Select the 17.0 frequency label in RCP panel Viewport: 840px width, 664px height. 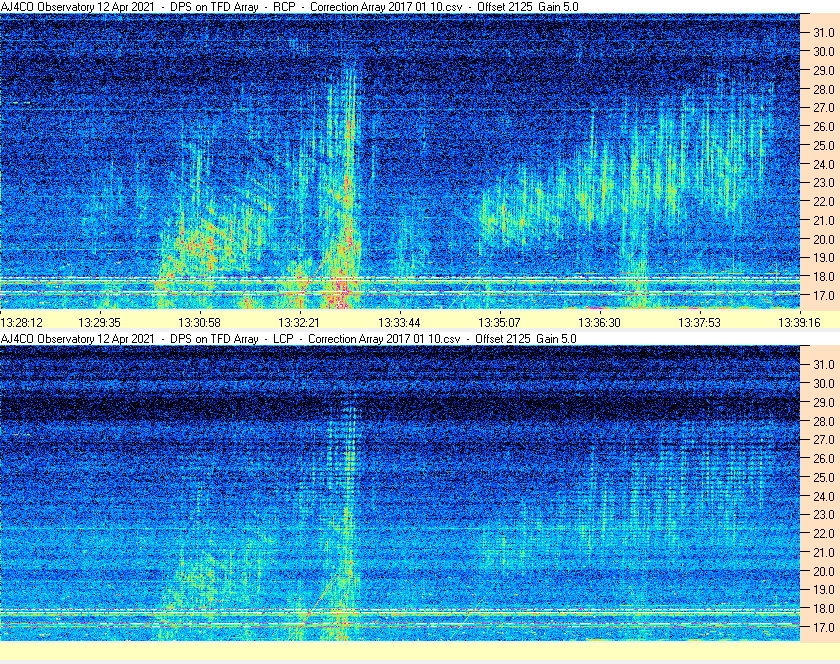[823, 296]
